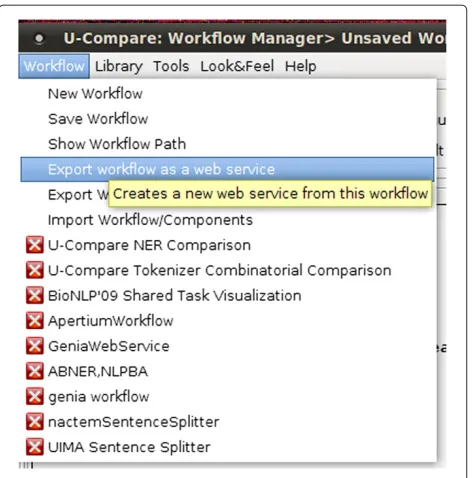474x478 pixels.
Task: Click the red X icon beside ApertiumWorkflow
Action: (x=35, y=321)
